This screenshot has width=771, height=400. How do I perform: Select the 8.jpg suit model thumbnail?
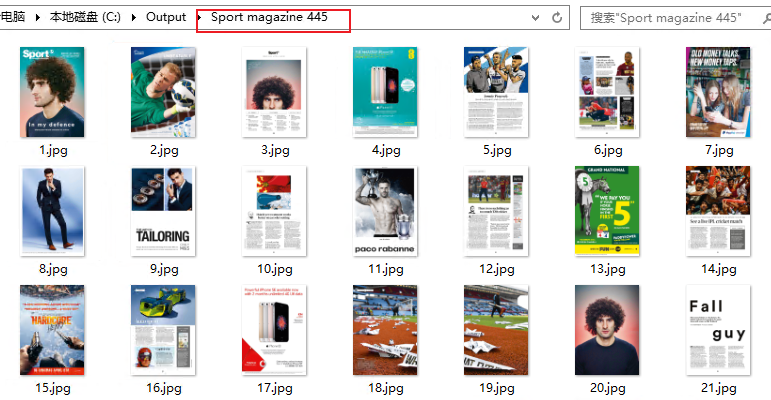(52, 211)
